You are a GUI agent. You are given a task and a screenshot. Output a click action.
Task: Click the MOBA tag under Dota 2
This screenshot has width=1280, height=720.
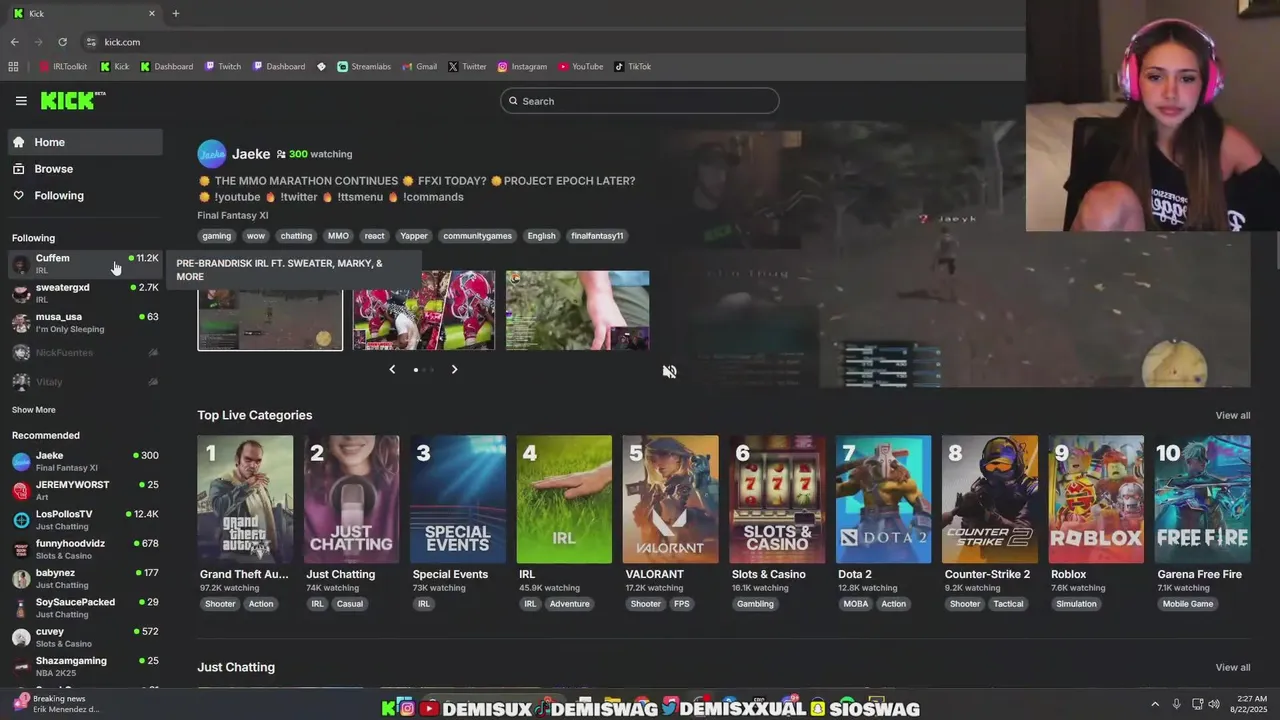point(856,604)
